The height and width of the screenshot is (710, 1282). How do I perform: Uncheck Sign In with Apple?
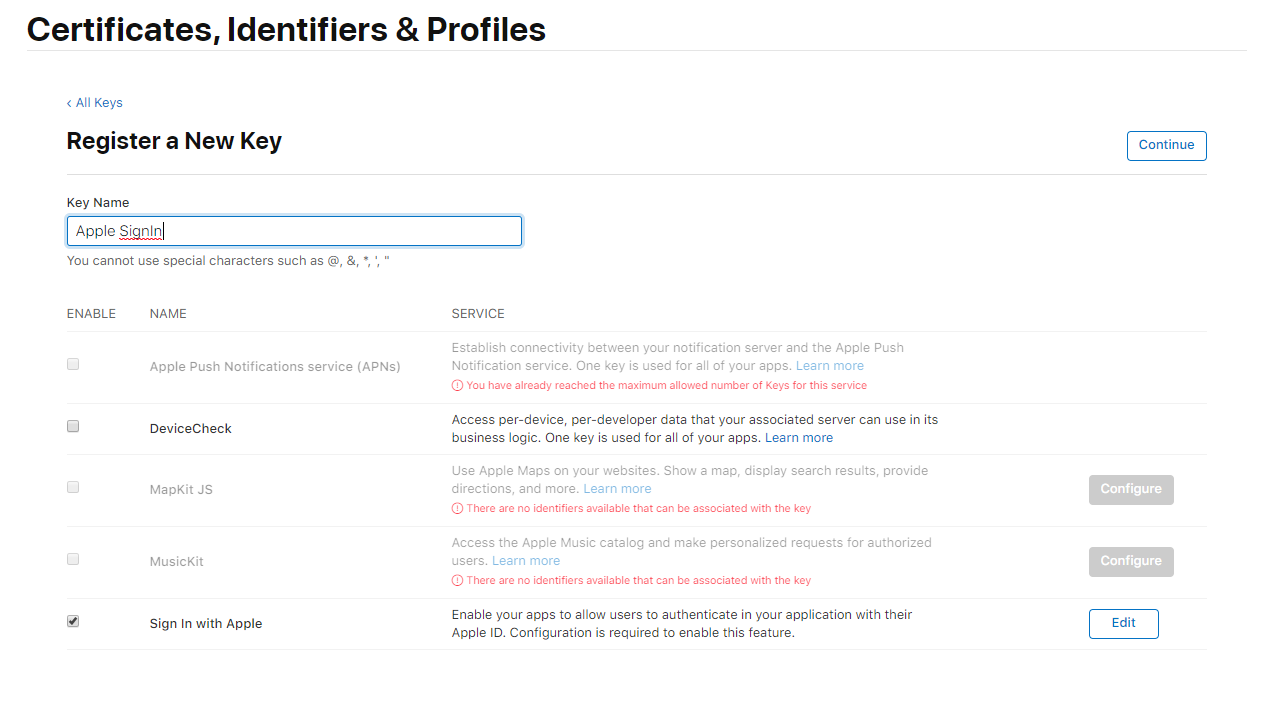(x=72, y=621)
